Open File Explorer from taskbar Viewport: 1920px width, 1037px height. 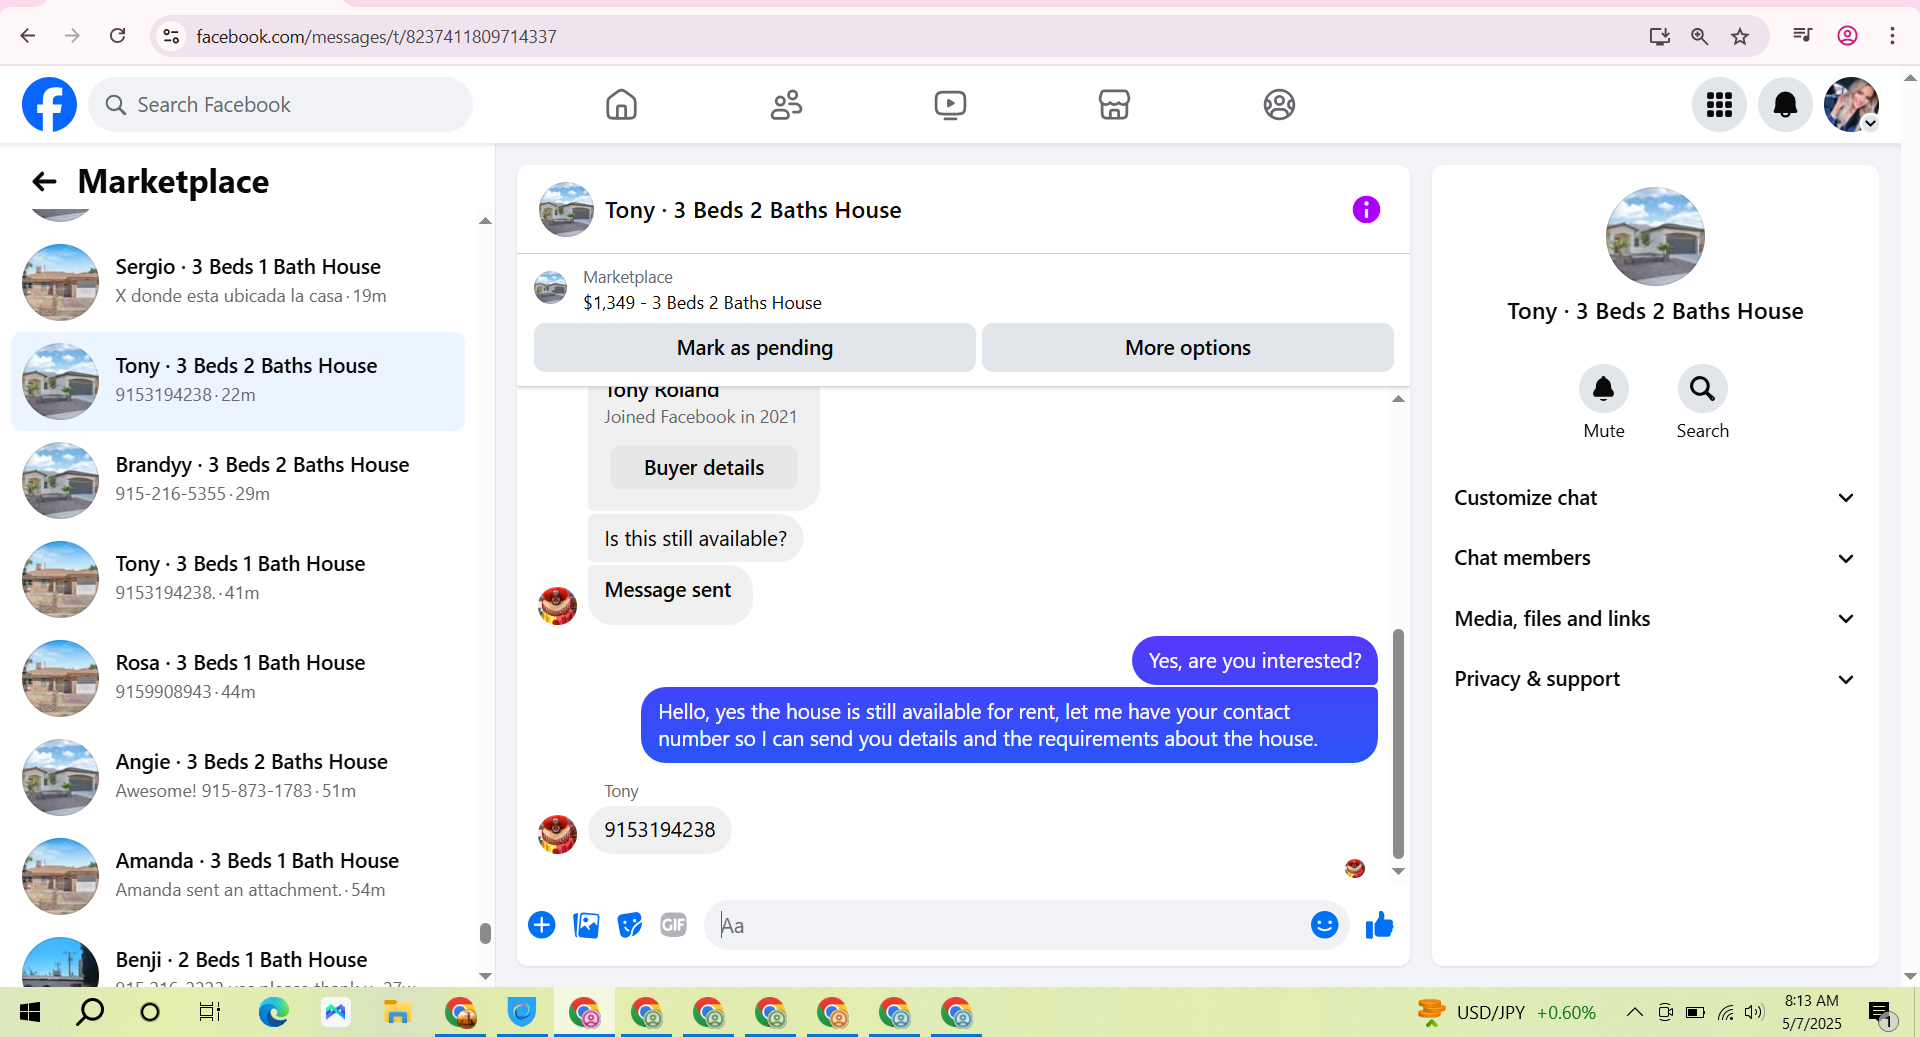(397, 1013)
